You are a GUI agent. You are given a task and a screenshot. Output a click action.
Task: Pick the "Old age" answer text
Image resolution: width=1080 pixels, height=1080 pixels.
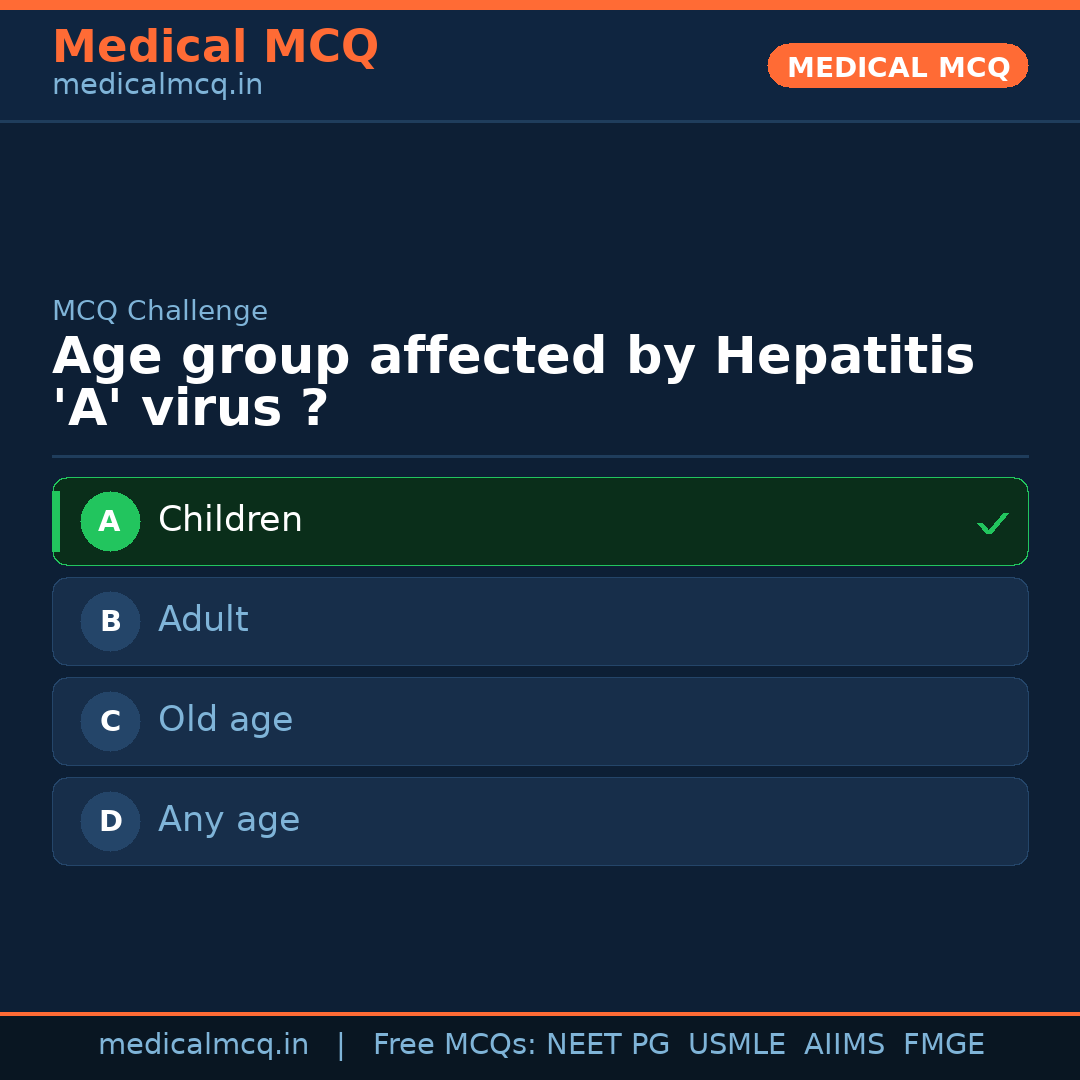[225, 720]
